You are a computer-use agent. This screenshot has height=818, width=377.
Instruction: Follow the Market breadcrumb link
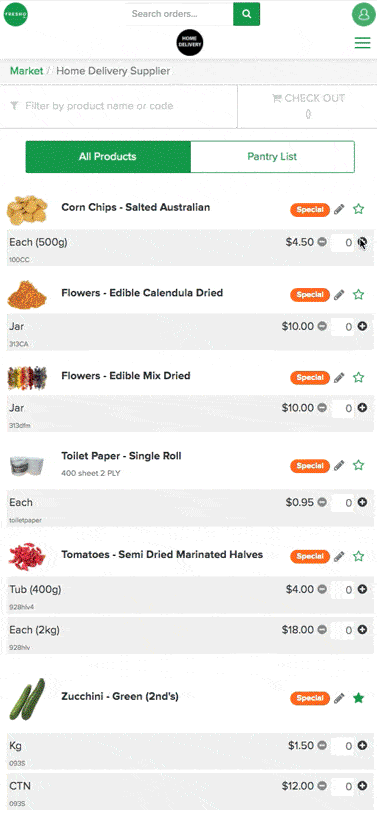click(x=27, y=71)
